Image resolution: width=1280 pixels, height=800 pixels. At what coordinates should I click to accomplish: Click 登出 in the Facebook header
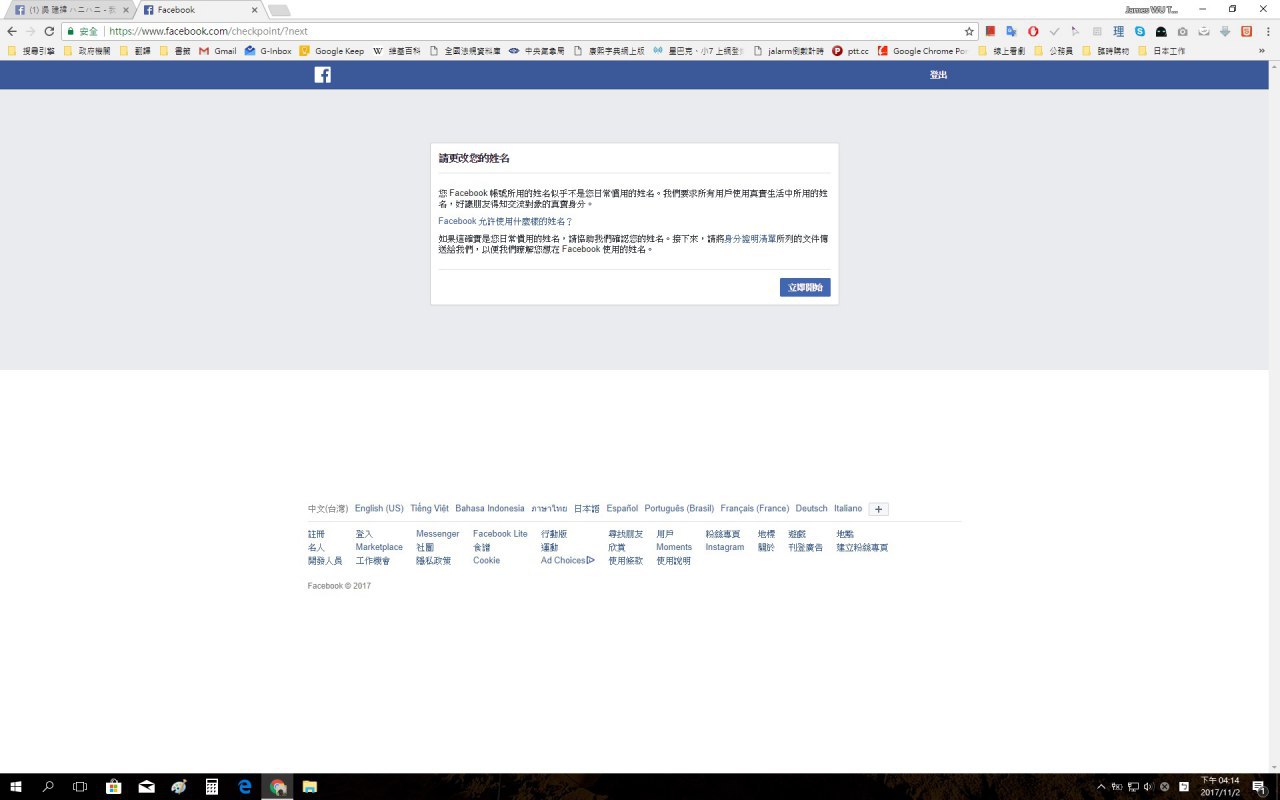click(938, 75)
